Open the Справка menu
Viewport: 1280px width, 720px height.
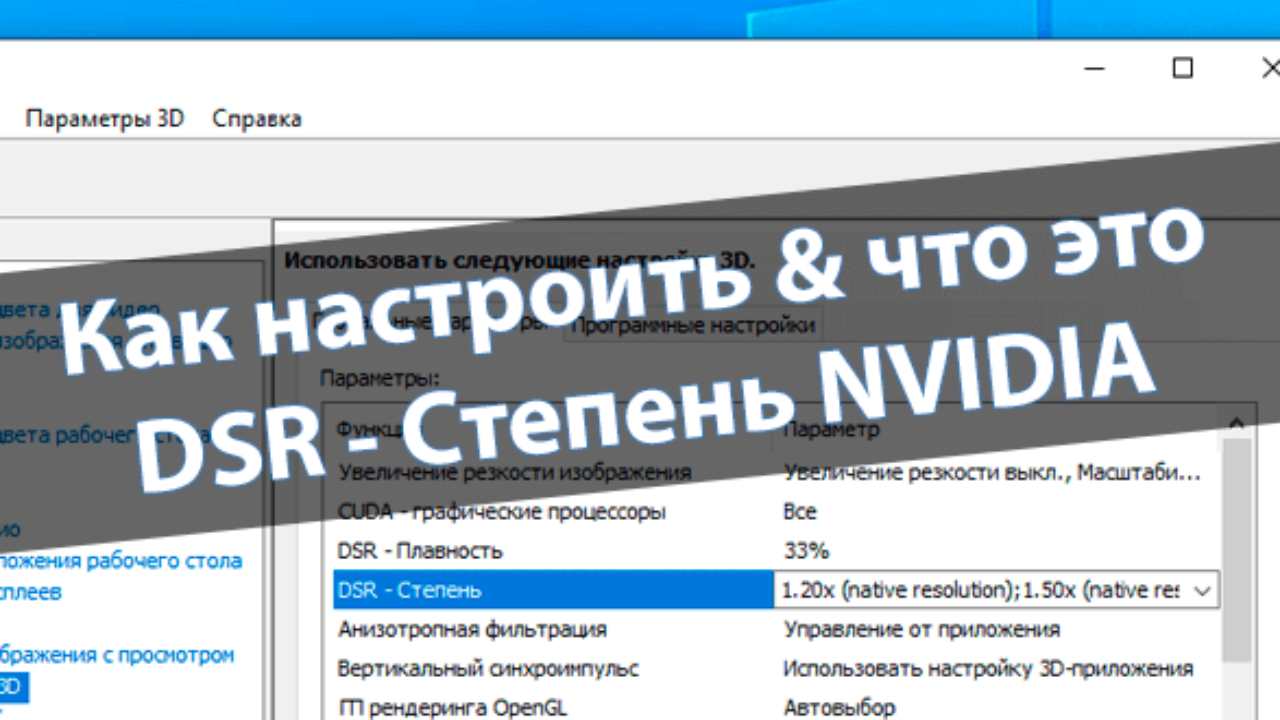(257, 118)
